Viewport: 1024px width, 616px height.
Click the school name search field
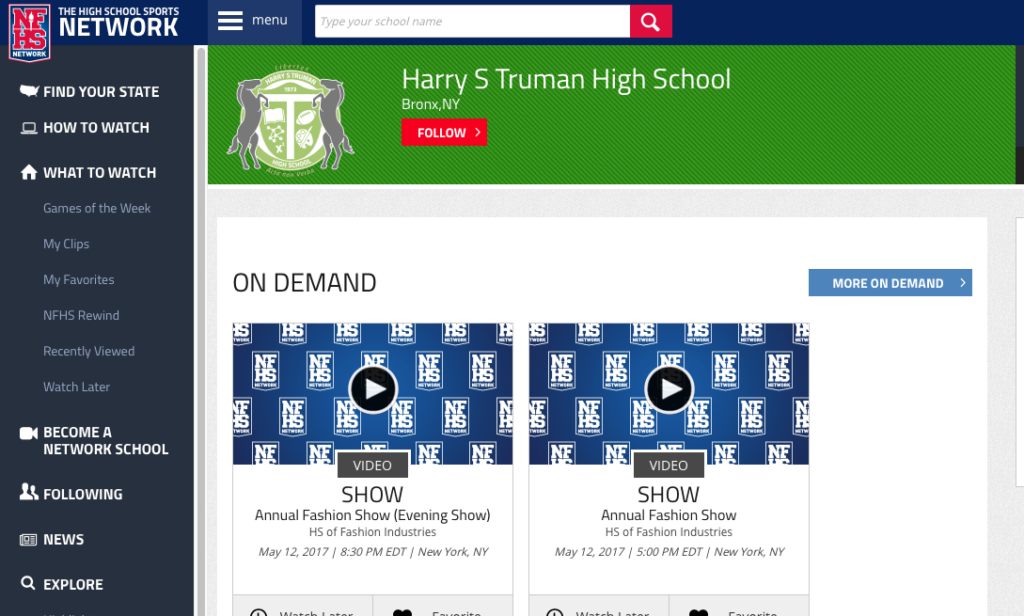[472, 22]
